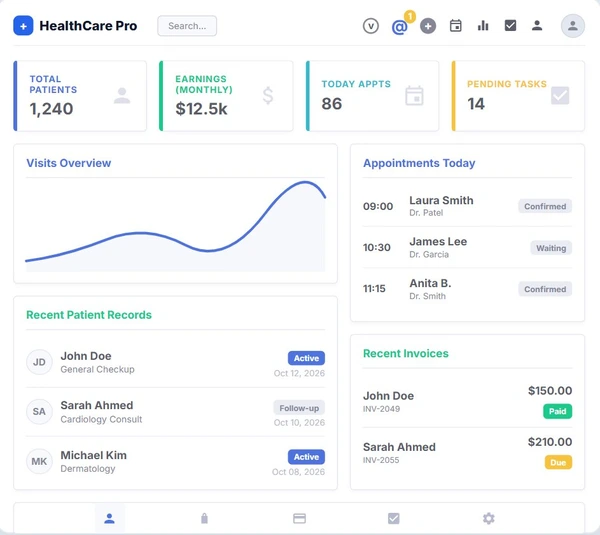Switch to bottom bag tab

point(204,519)
